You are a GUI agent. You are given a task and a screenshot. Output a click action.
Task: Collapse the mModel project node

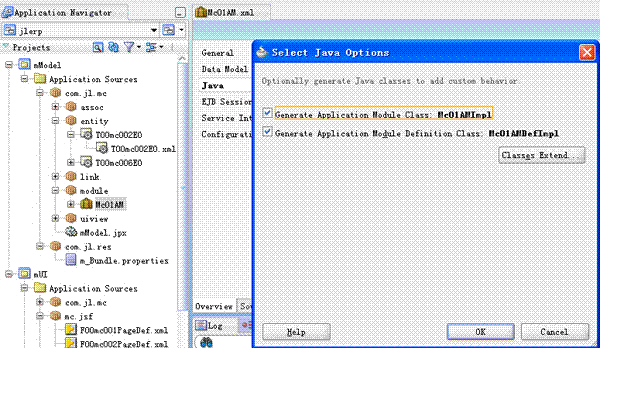tap(9, 64)
